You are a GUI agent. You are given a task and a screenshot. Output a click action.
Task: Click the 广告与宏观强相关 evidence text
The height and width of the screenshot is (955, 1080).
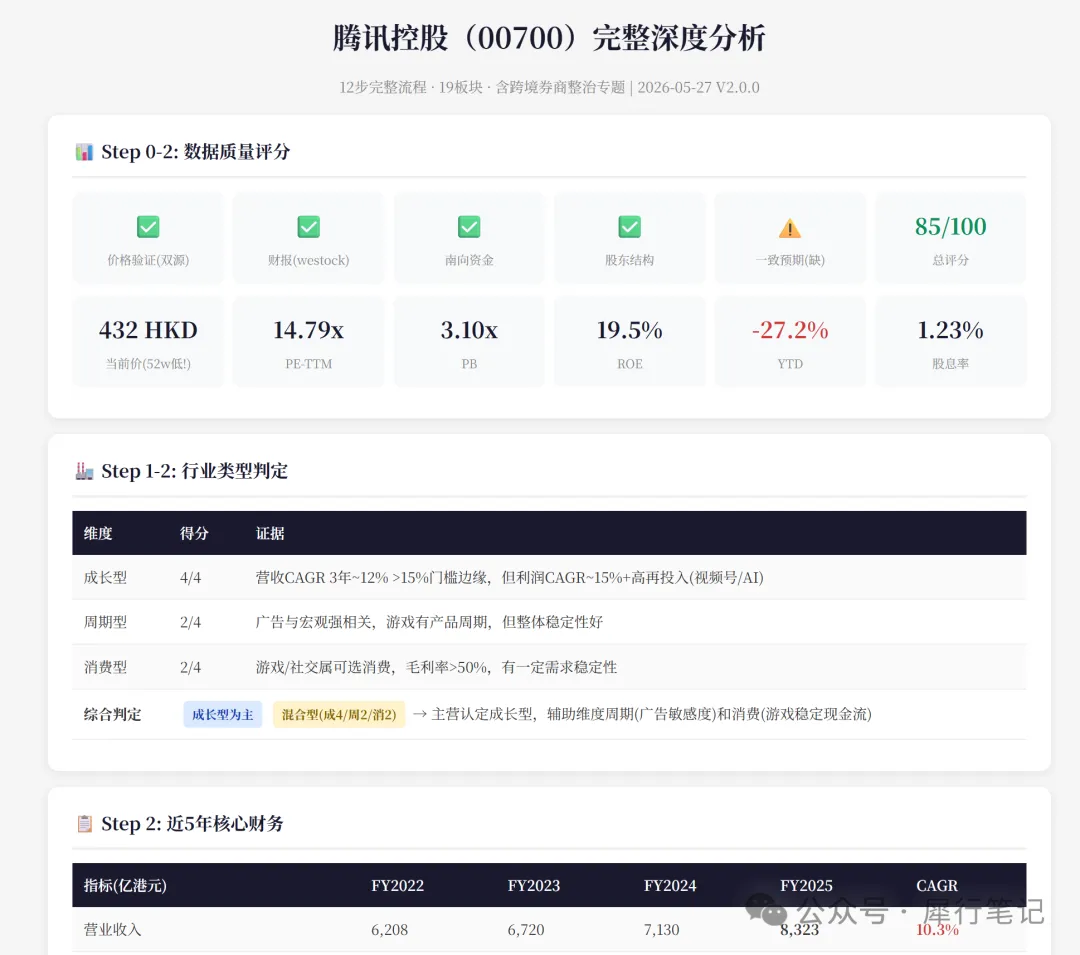(x=429, y=622)
